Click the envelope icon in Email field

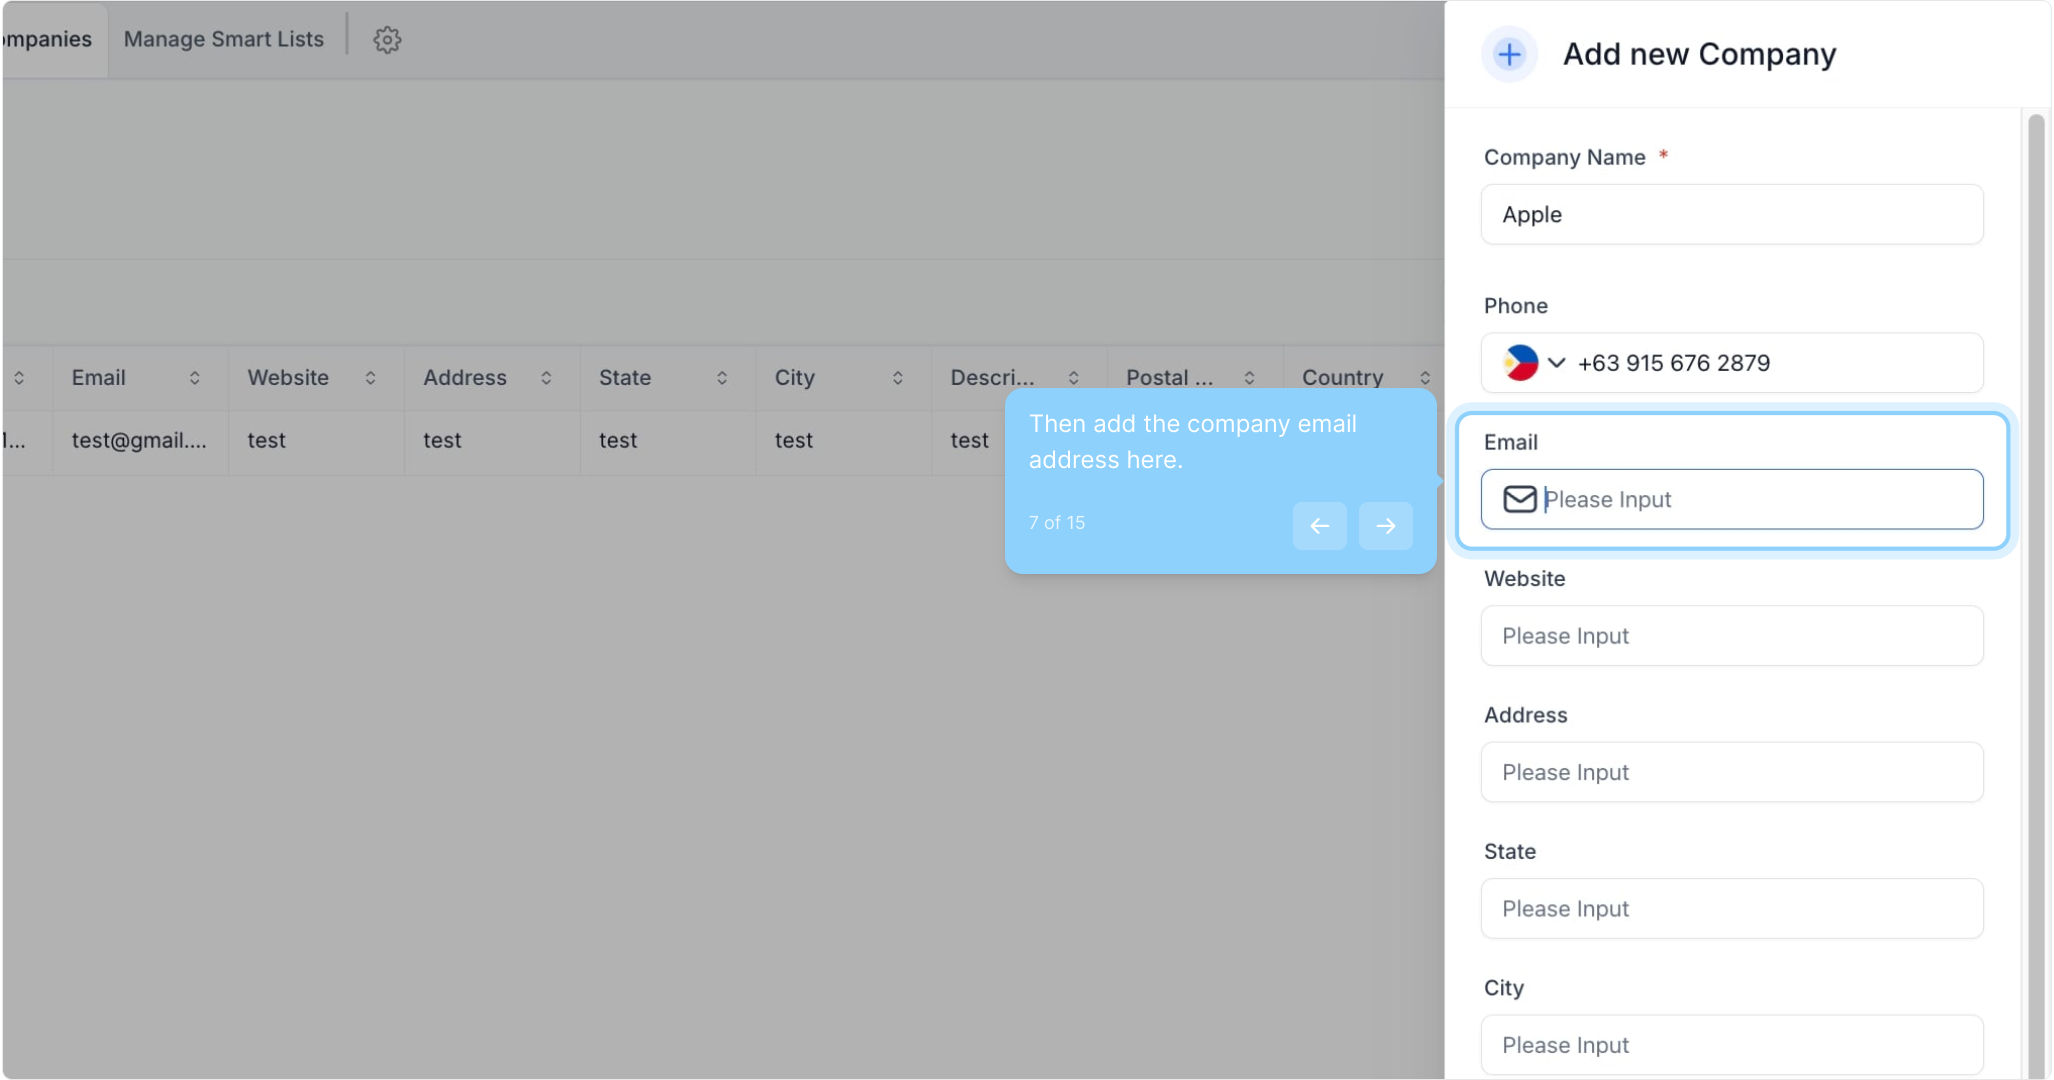[x=1519, y=499]
